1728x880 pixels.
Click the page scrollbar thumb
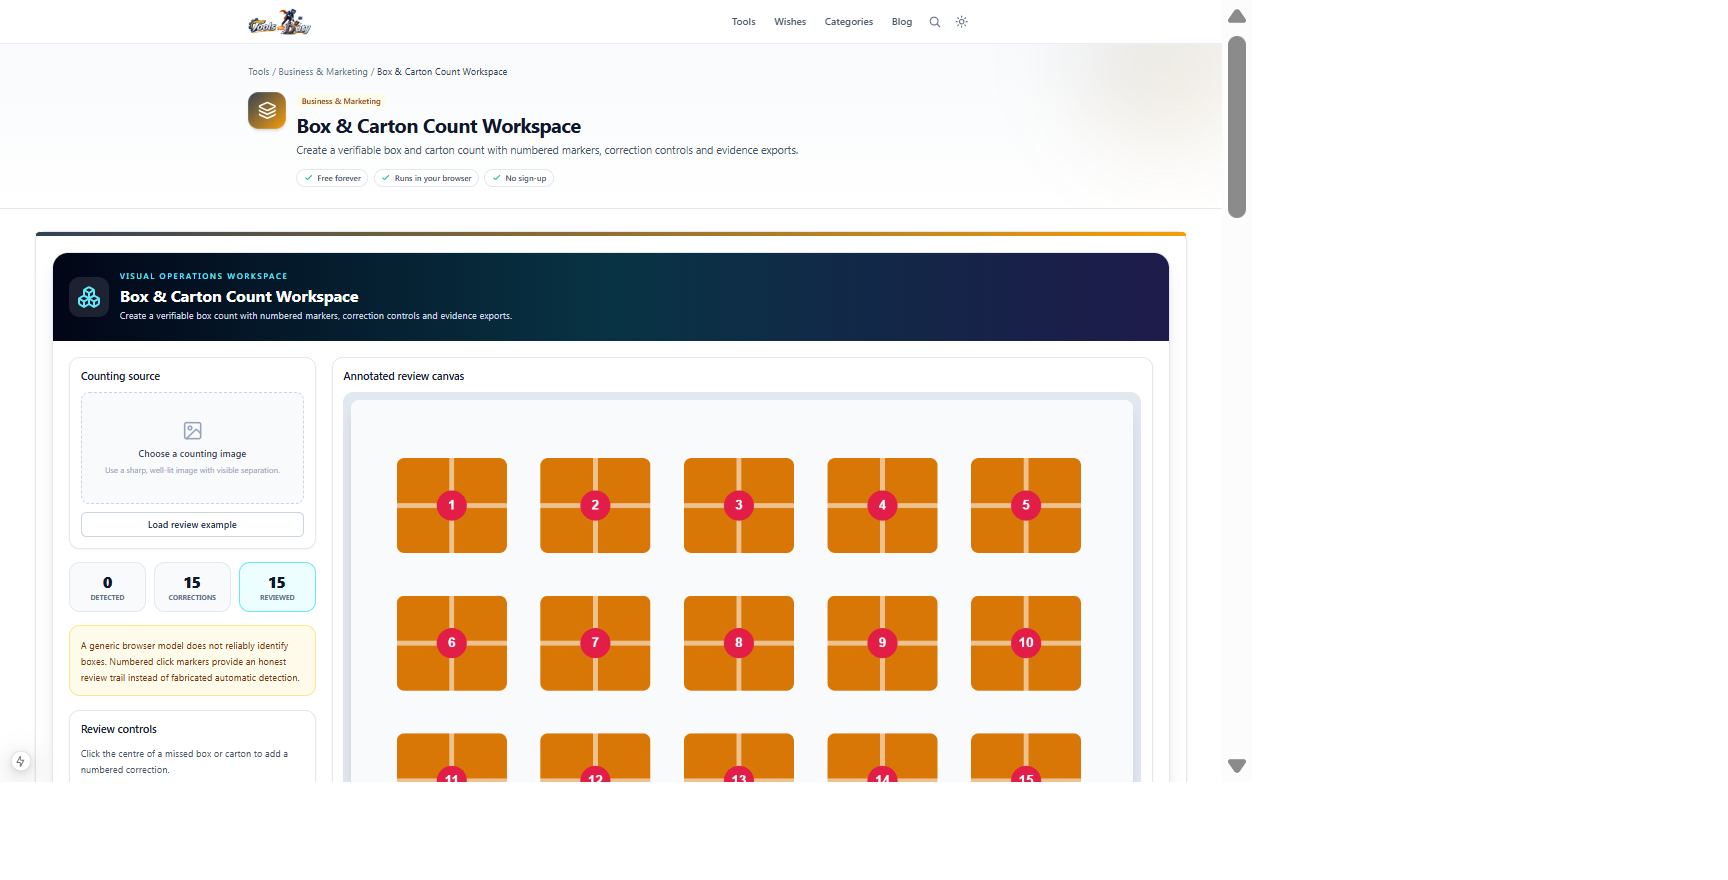point(1237,127)
